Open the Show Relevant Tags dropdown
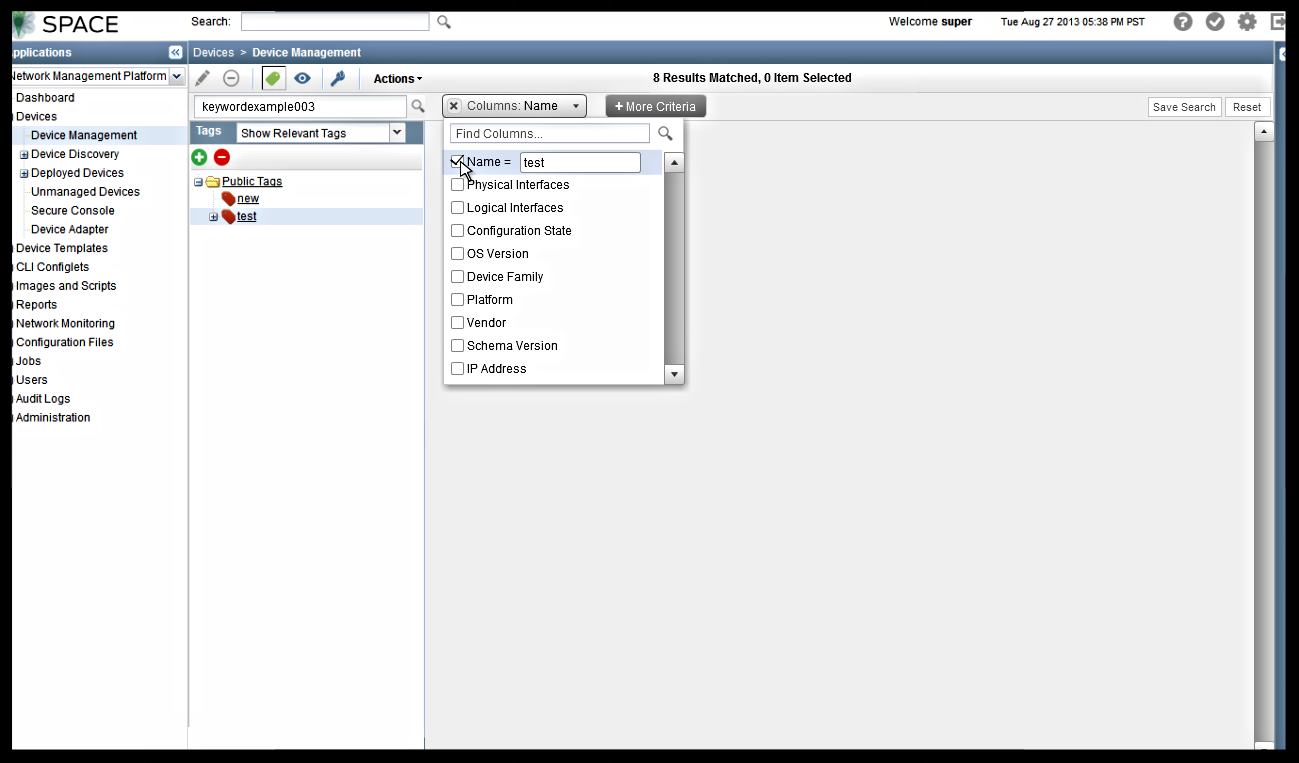 coord(397,133)
